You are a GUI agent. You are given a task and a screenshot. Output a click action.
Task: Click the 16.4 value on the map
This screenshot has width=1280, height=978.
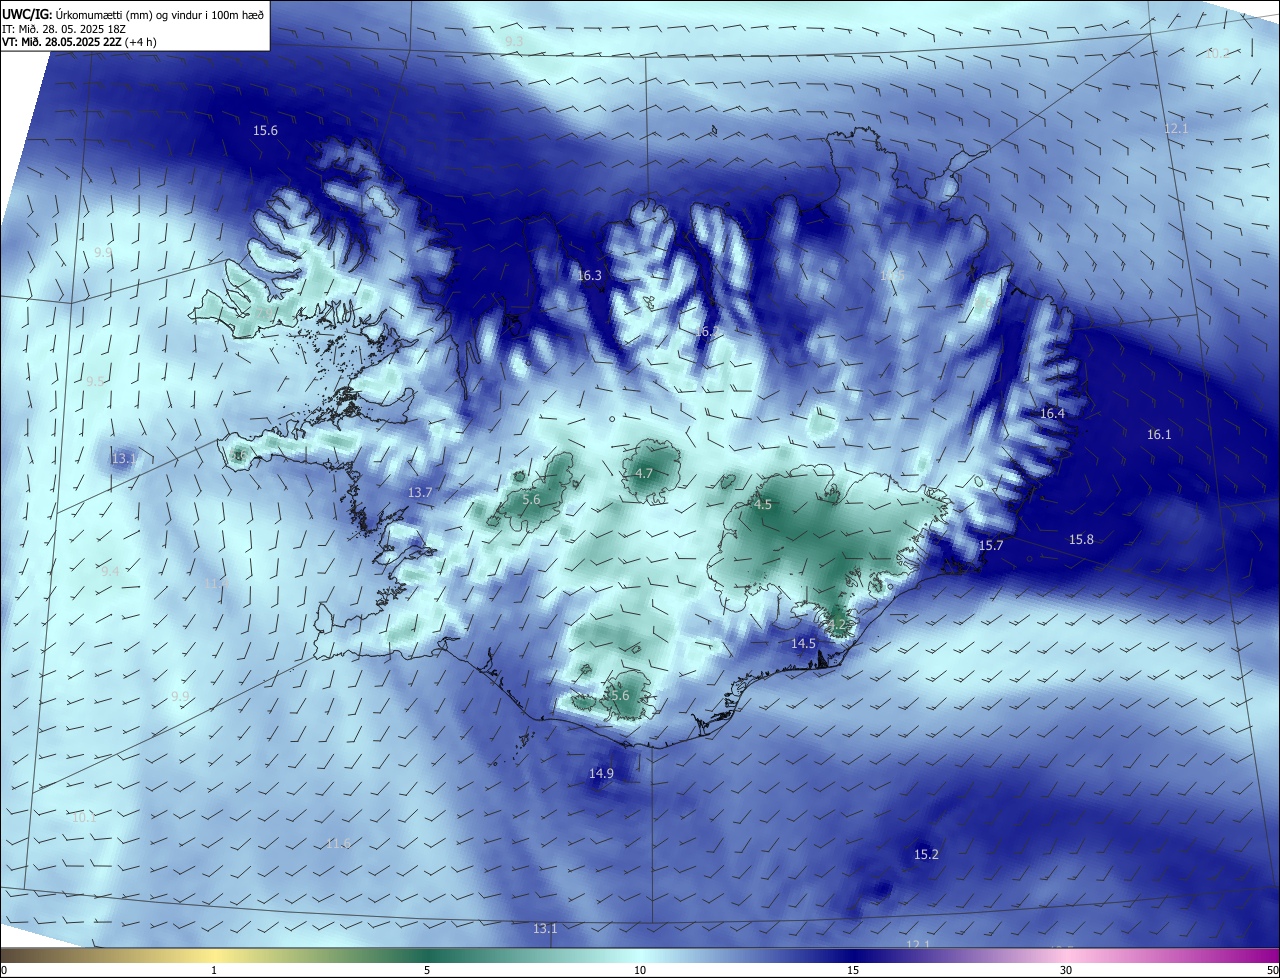point(1052,413)
